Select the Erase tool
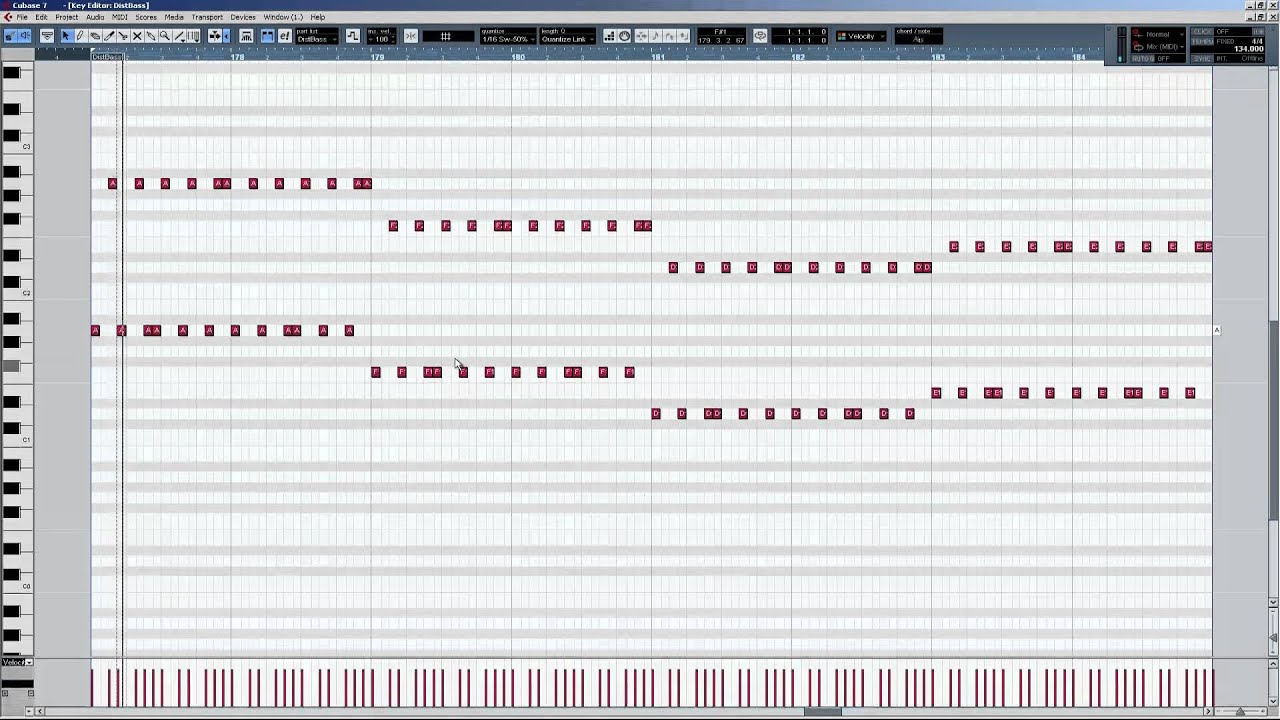Image resolution: width=1280 pixels, height=720 pixels. [95, 36]
